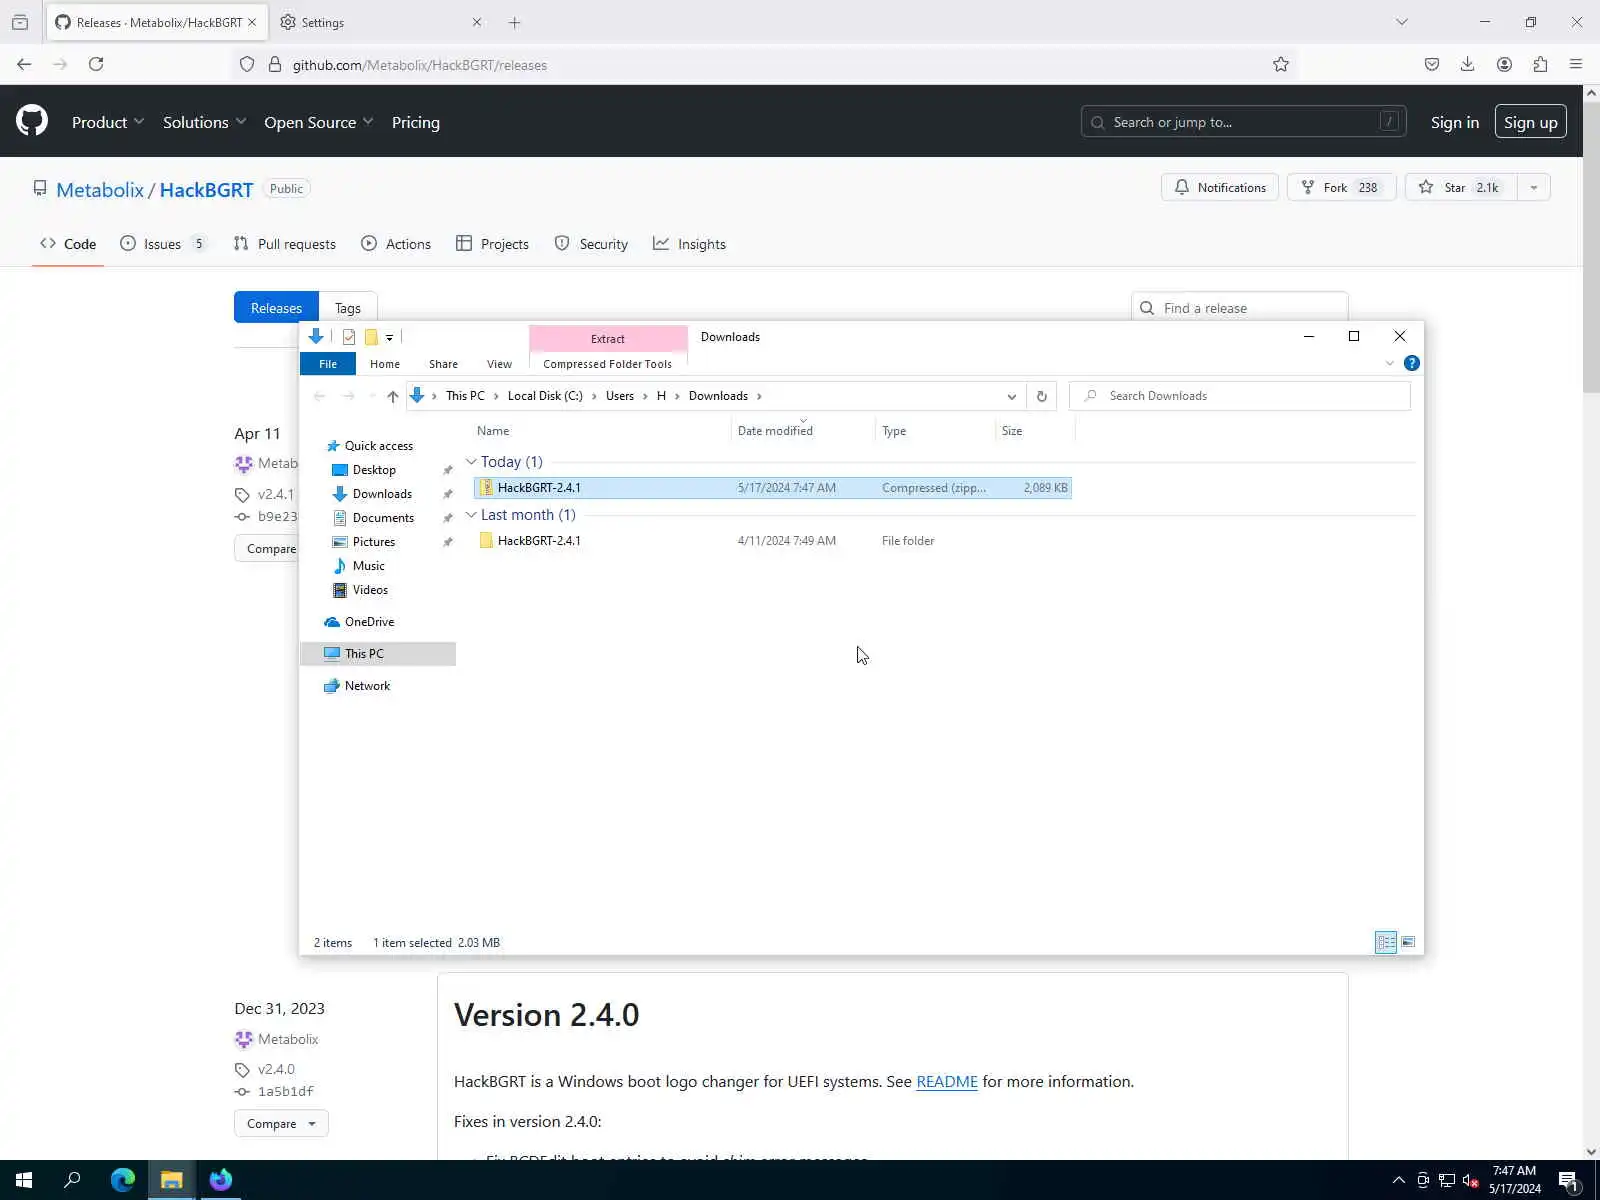Open the File menu in Explorer

(x=328, y=364)
